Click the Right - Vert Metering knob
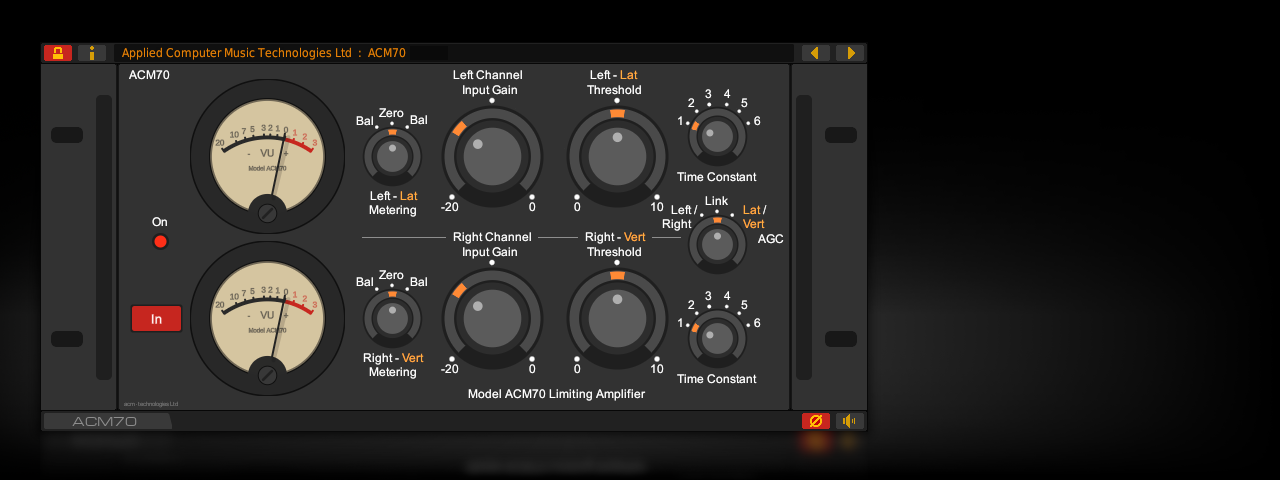 pyautogui.click(x=392, y=319)
